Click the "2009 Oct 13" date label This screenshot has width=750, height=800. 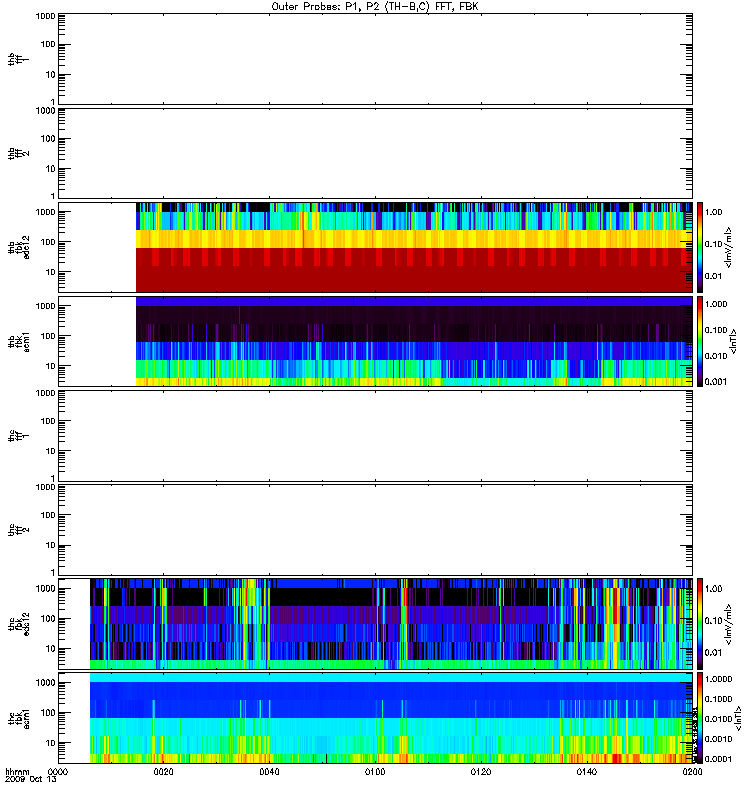31,780
